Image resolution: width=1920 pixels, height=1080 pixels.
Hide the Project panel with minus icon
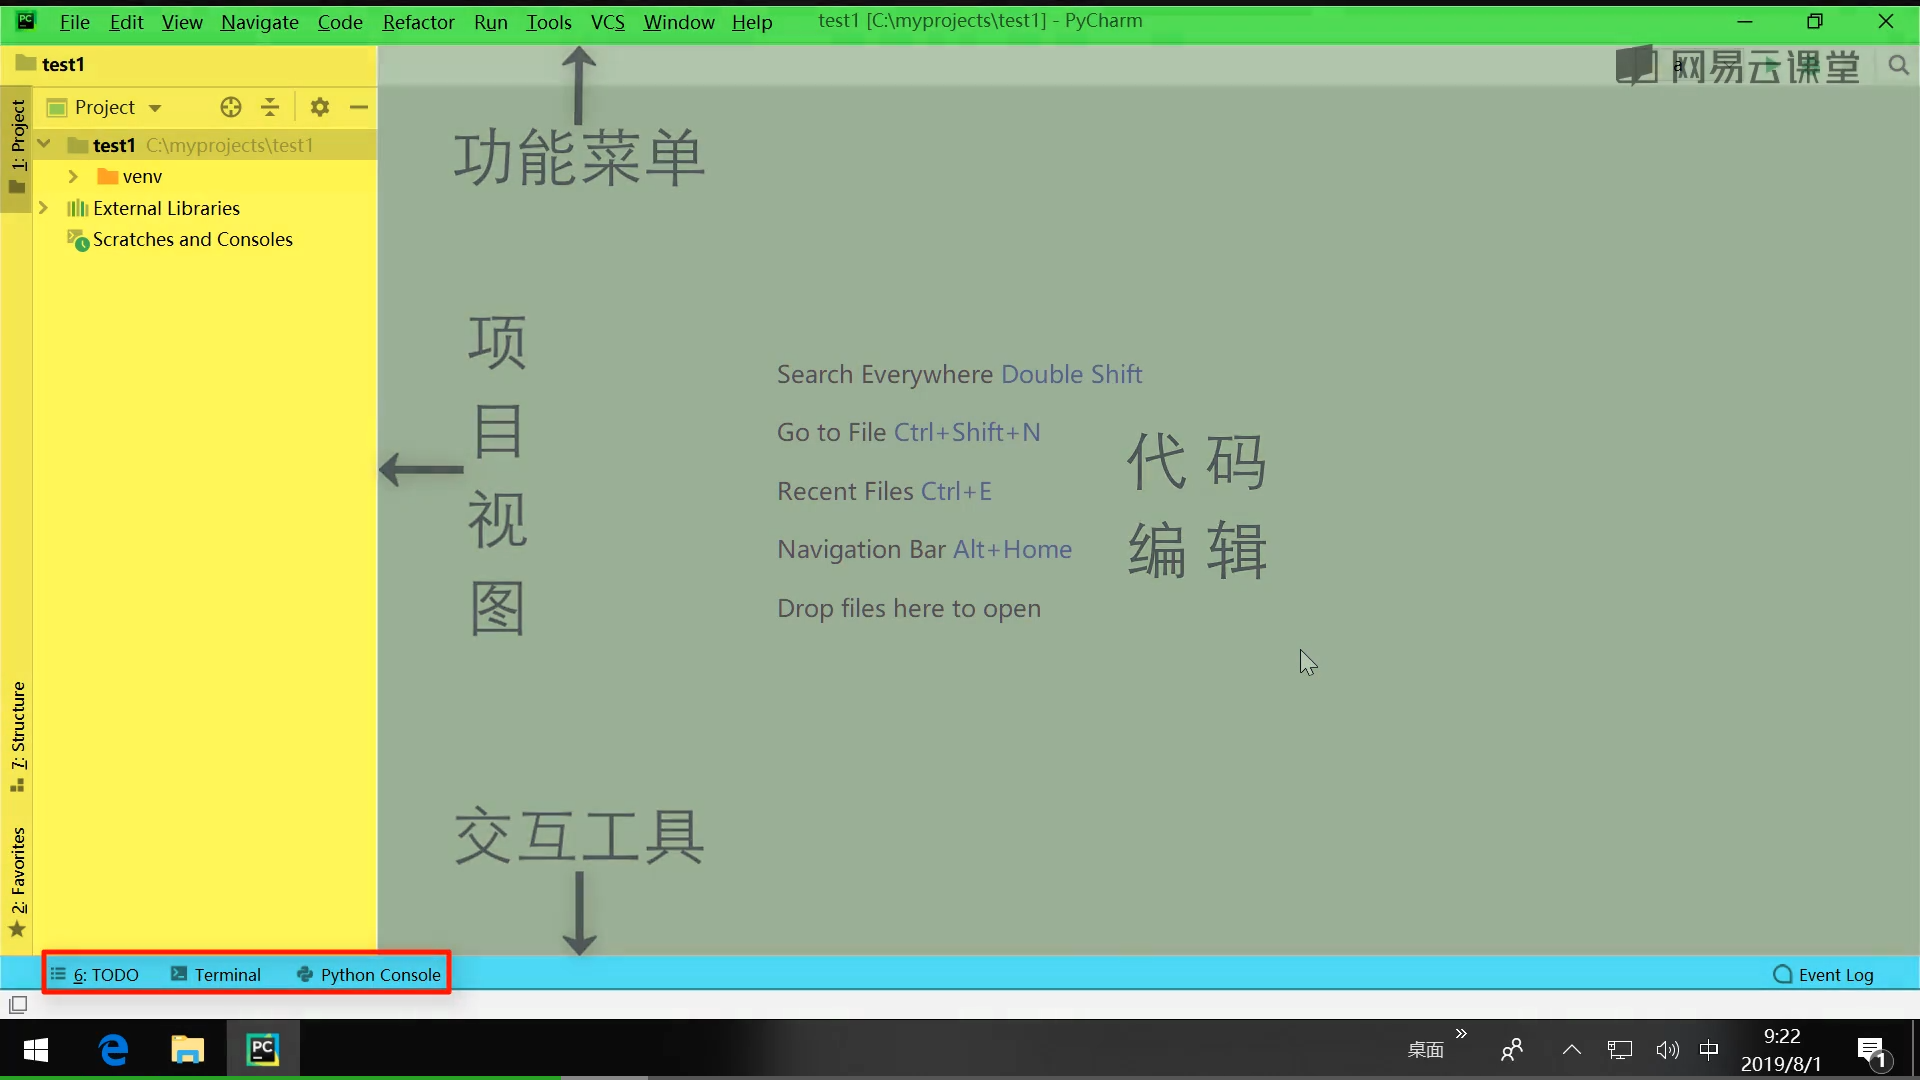click(359, 107)
